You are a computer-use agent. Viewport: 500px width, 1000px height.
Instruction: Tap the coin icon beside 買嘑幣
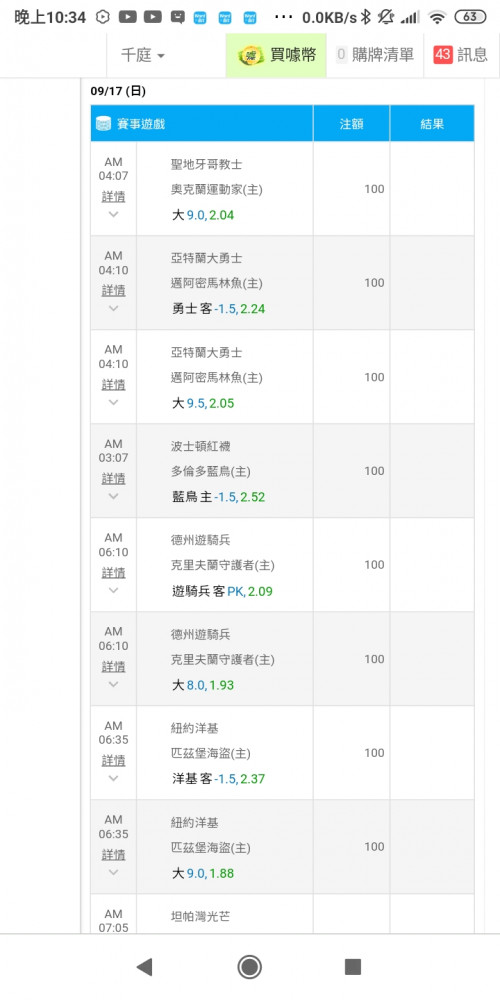coord(251,55)
